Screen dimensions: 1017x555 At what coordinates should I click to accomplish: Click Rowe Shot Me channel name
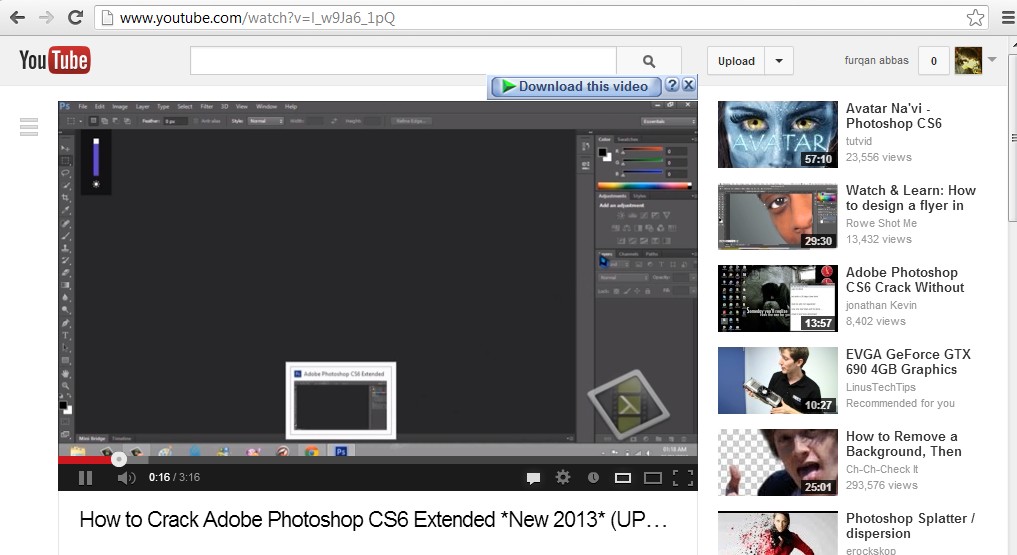881,223
